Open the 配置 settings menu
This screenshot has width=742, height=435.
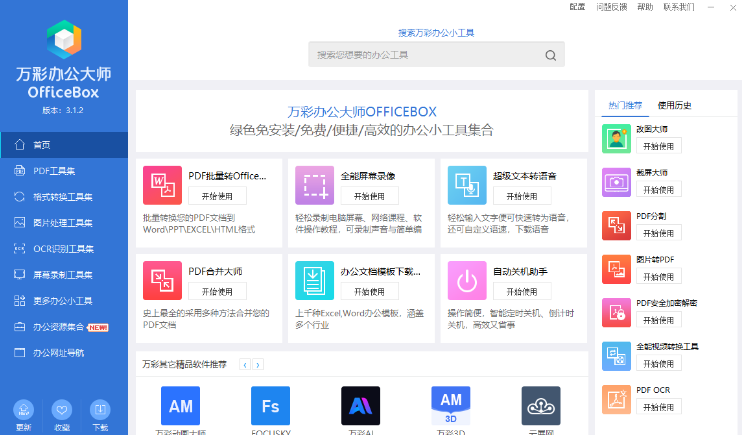point(577,7)
